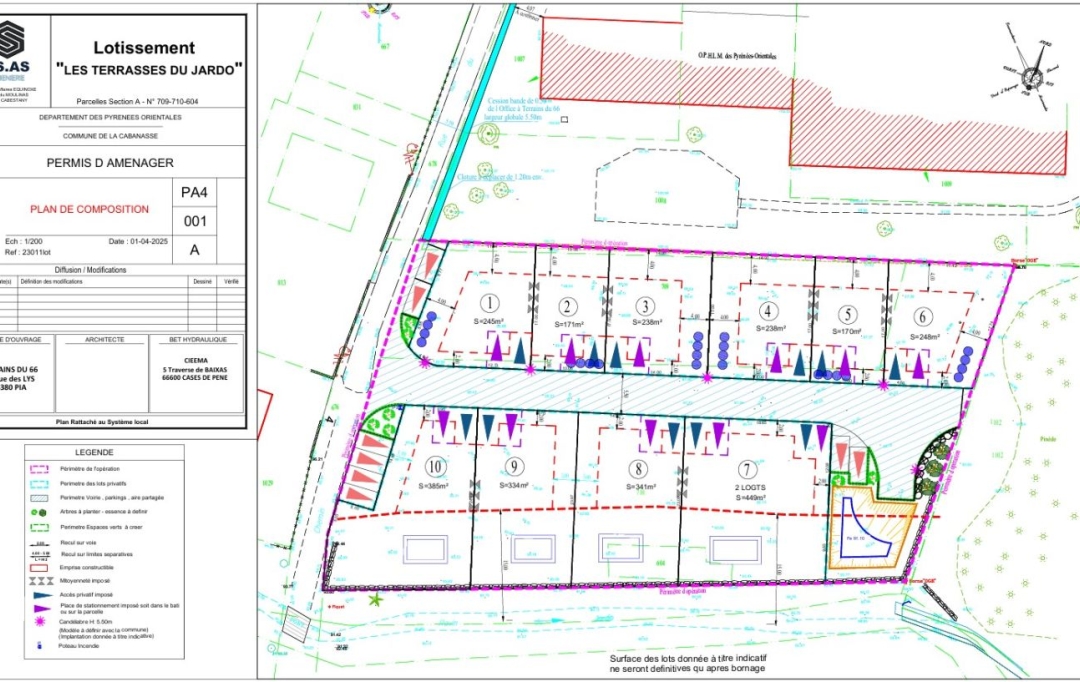This screenshot has height=682, width=1080.
Task: Select circled lot number 3
Action: (x=645, y=306)
